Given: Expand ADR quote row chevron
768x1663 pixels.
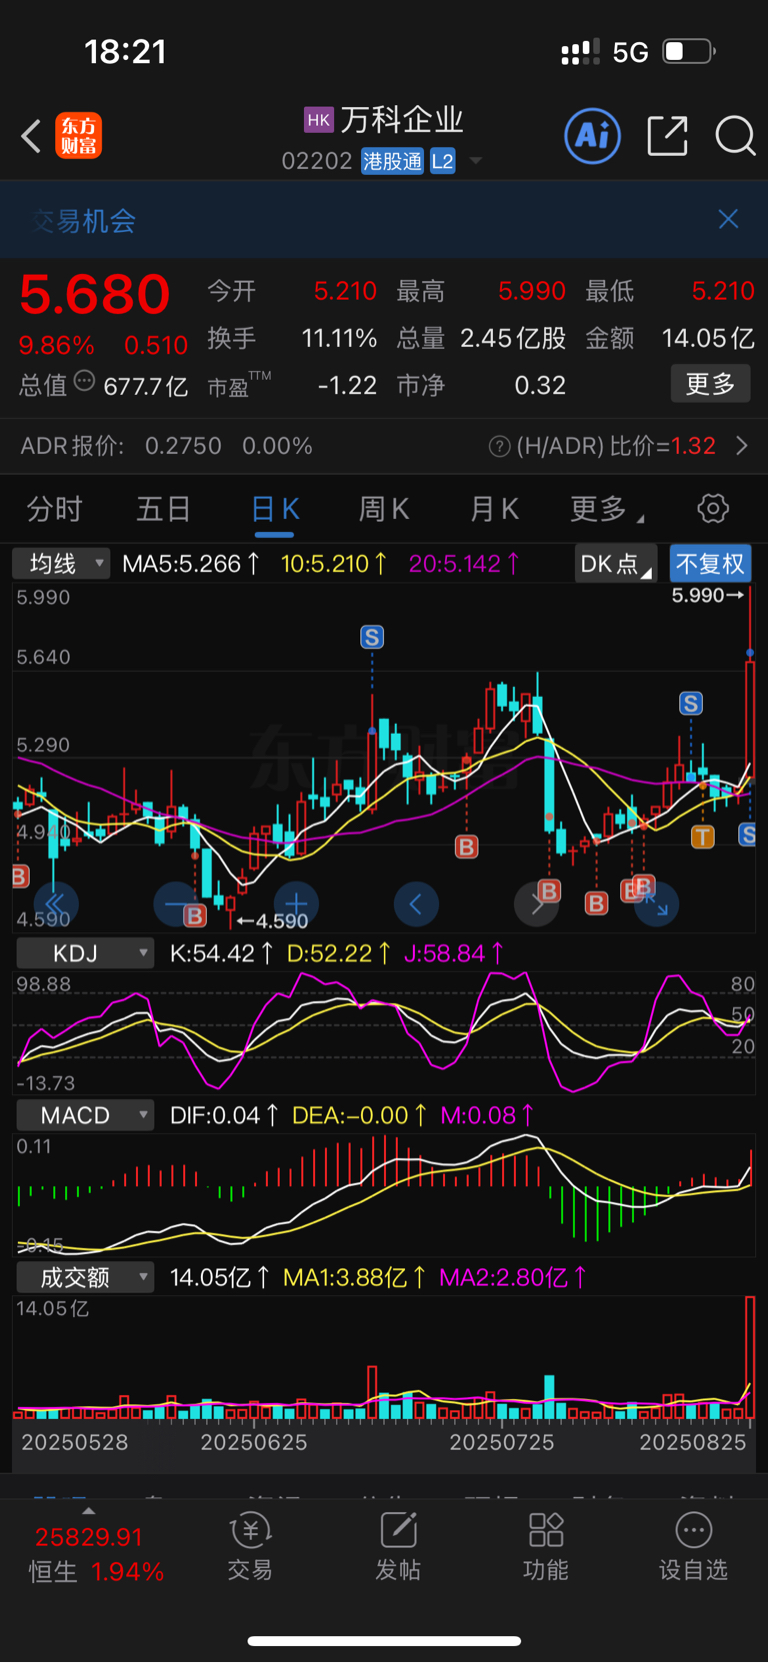Looking at the screenshot, I should point(742,446).
